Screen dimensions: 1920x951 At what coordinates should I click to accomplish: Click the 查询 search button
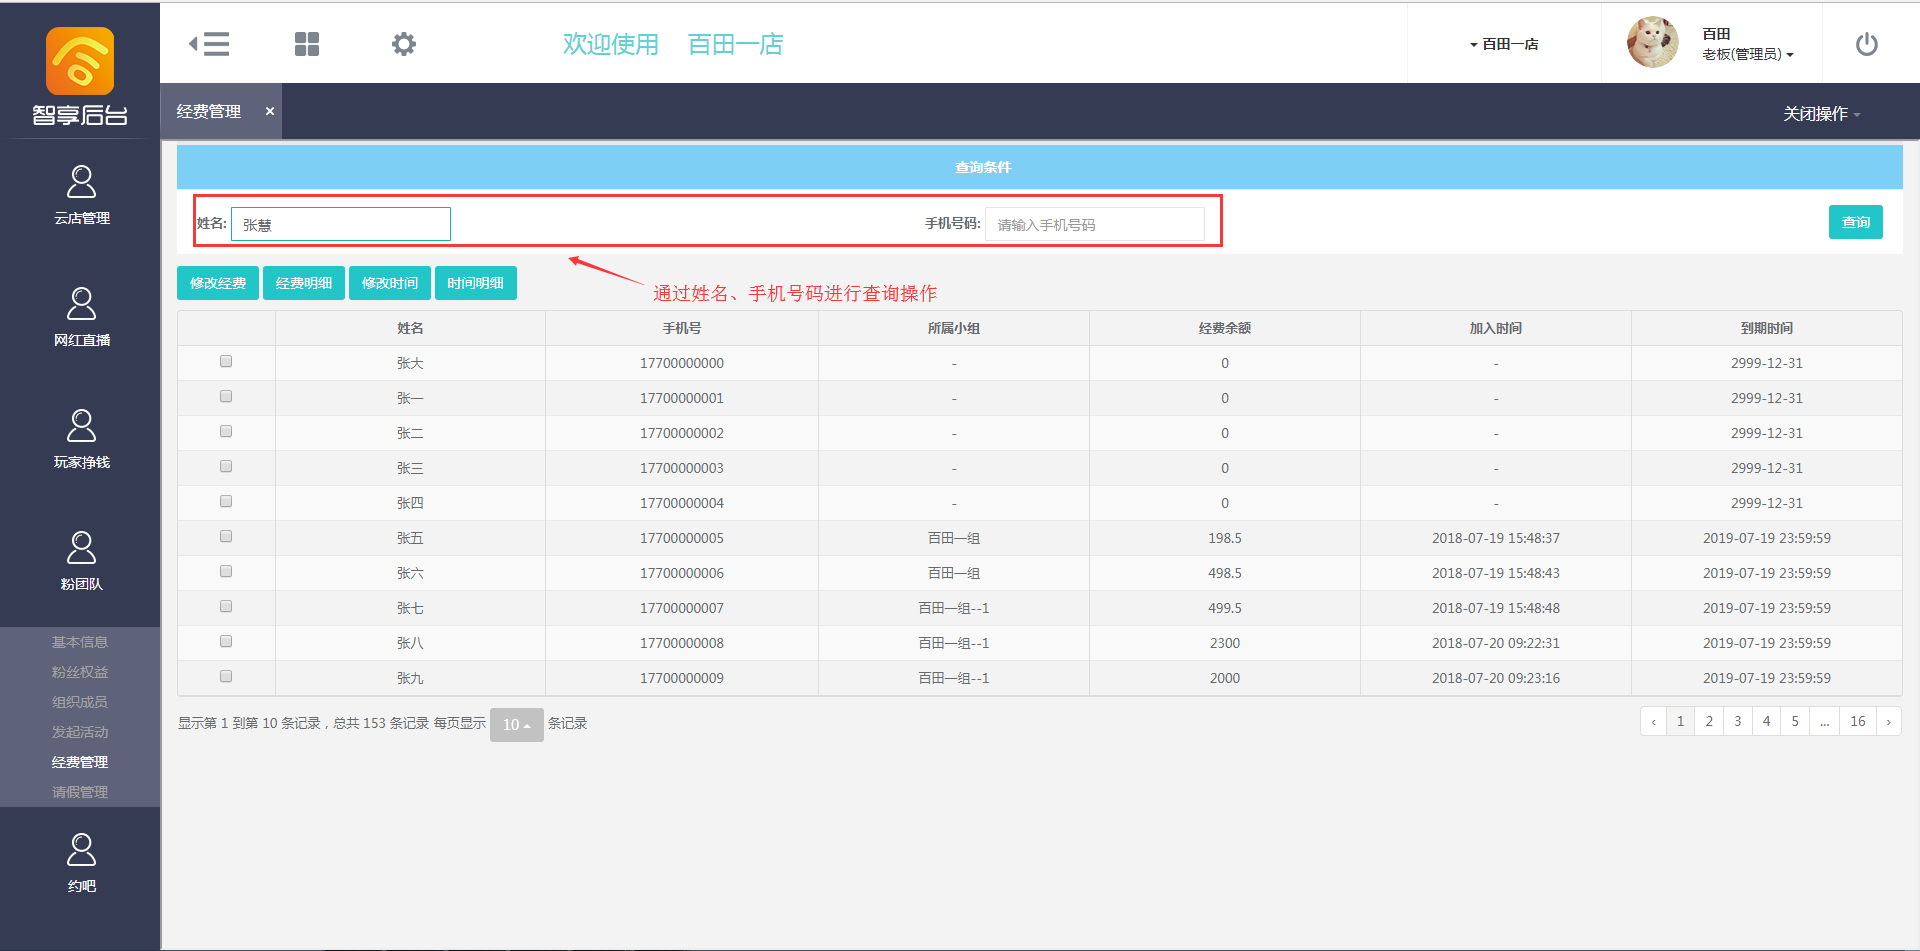[x=1856, y=222]
